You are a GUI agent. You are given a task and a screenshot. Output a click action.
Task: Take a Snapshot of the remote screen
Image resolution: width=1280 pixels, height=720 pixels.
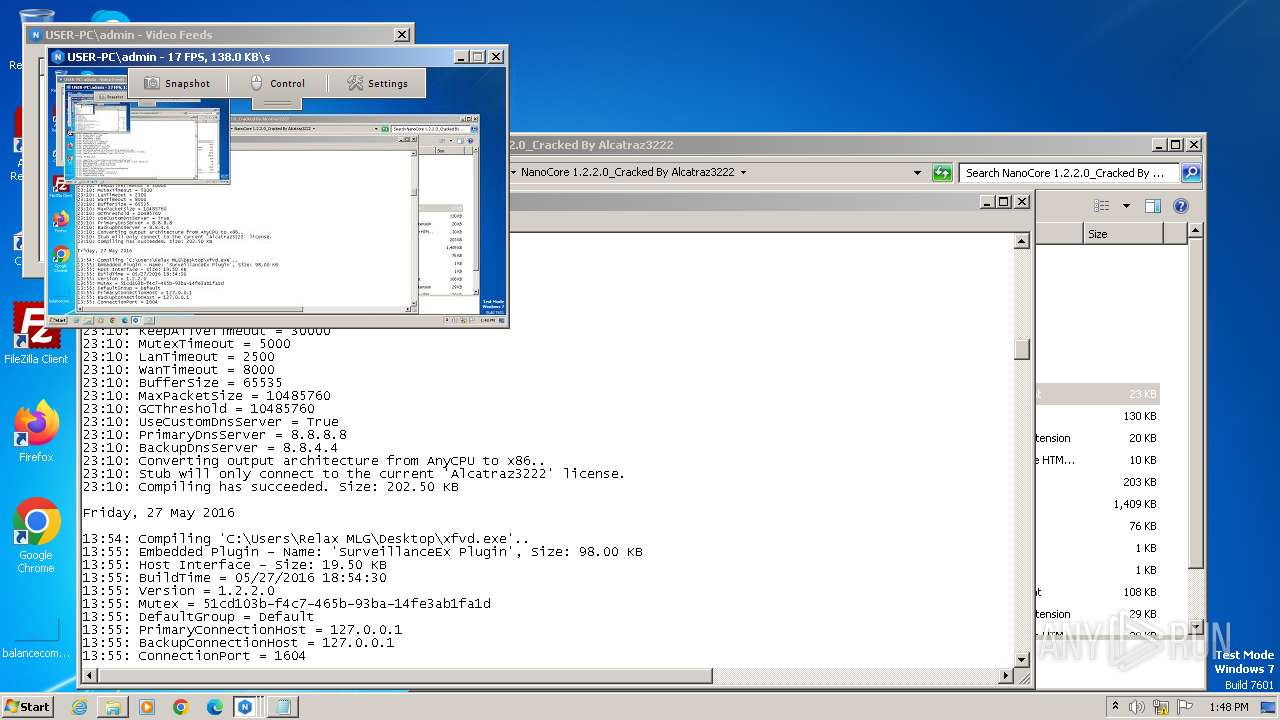(177, 83)
